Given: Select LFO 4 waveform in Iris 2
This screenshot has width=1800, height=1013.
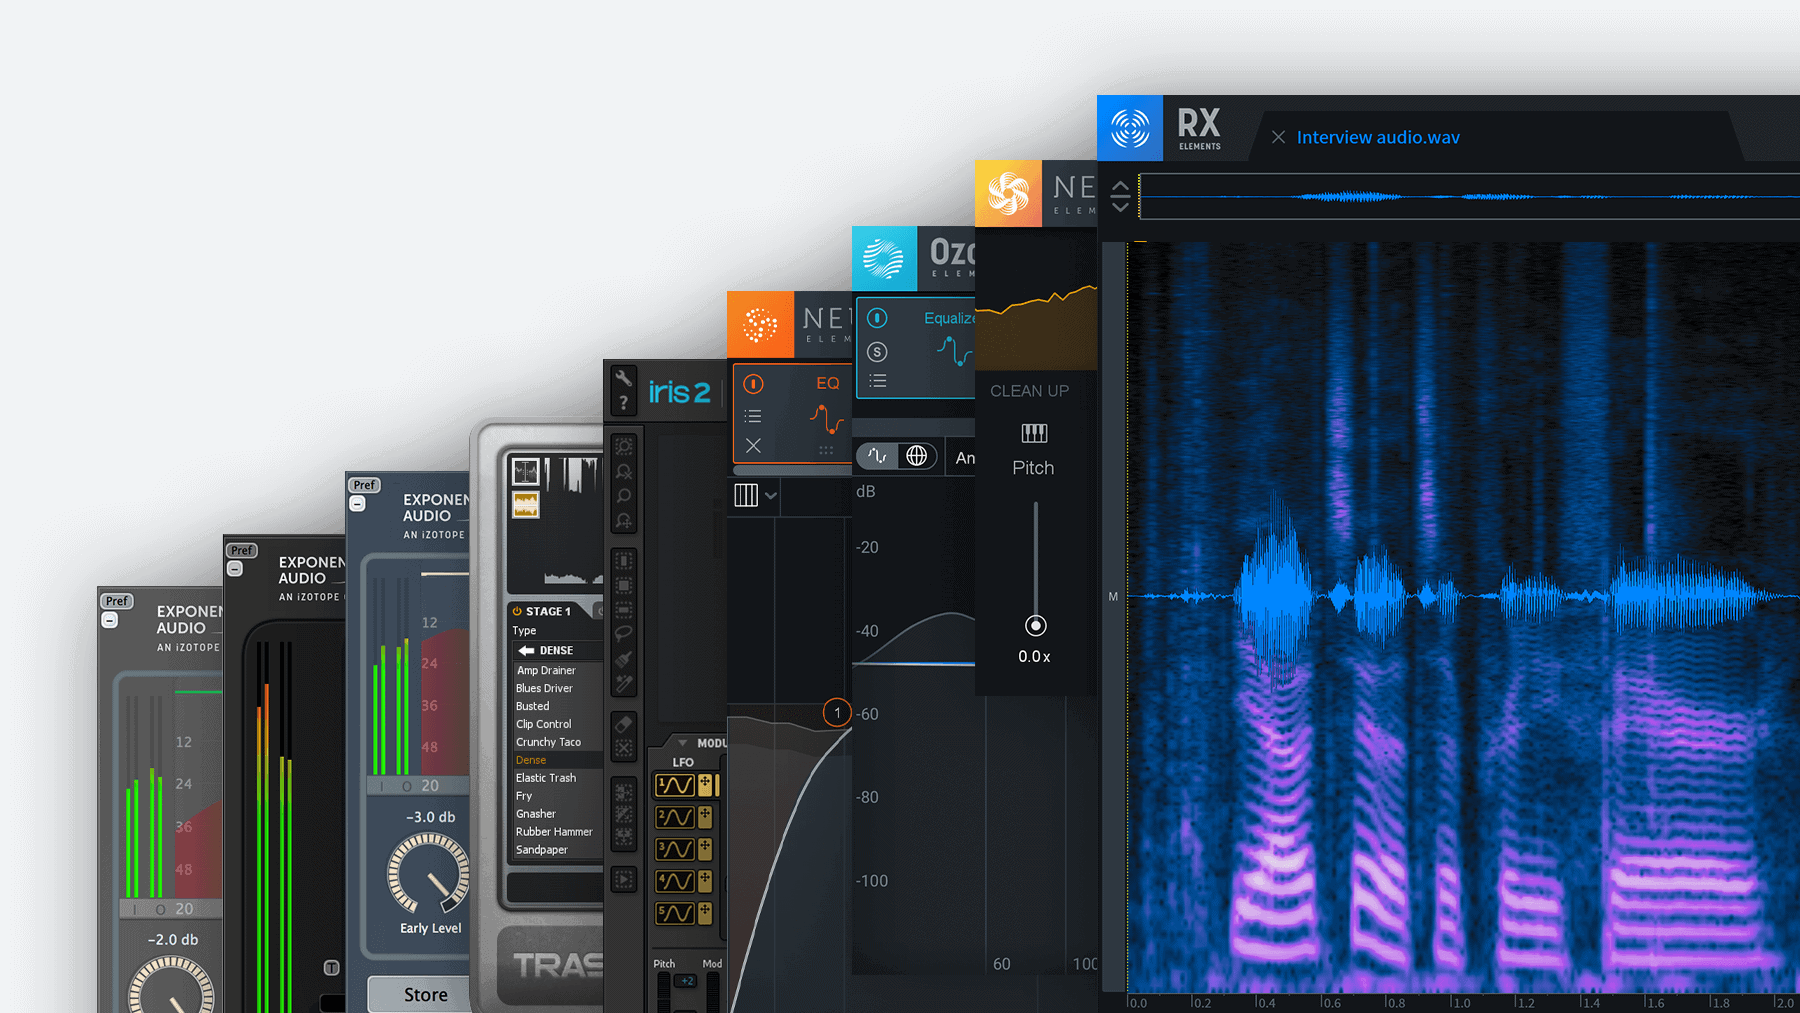Looking at the screenshot, I should click(675, 881).
